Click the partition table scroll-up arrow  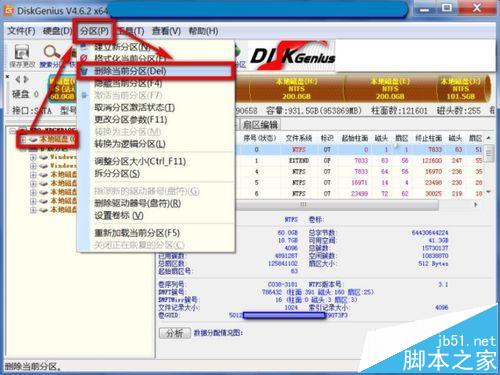click(x=489, y=138)
